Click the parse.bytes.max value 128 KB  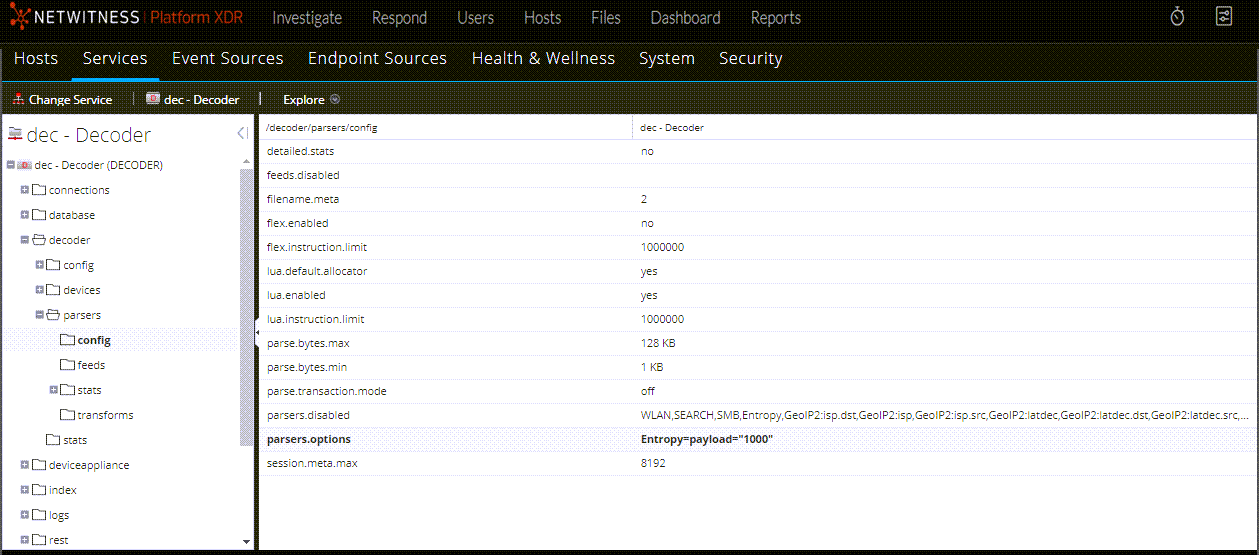[x=658, y=343]
